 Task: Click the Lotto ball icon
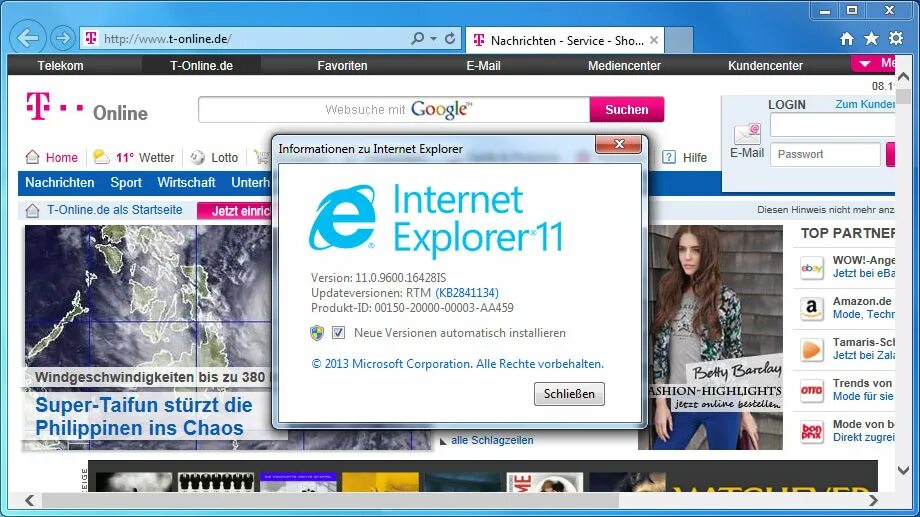pos(198,157)
